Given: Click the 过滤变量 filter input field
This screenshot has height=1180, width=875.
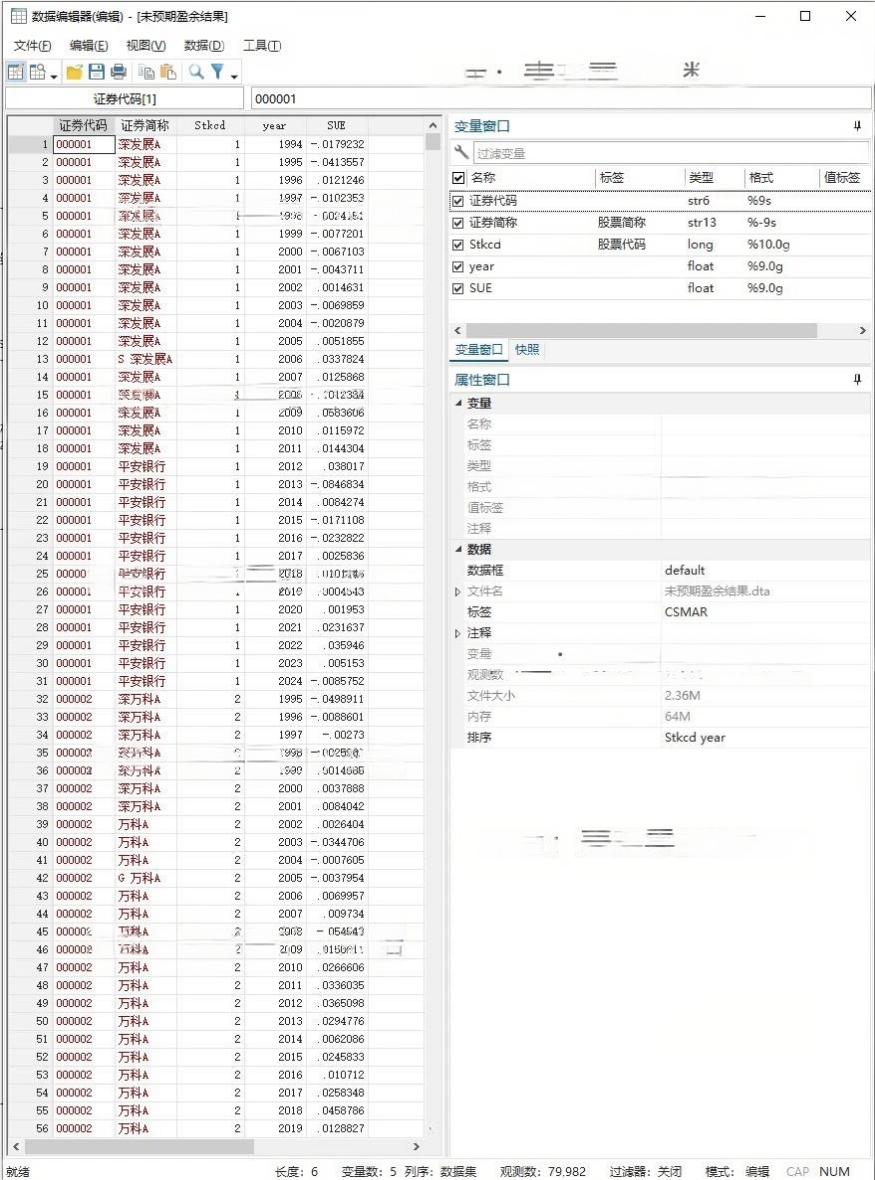Looking at the screenshot, I should click(x=668, y=153).
